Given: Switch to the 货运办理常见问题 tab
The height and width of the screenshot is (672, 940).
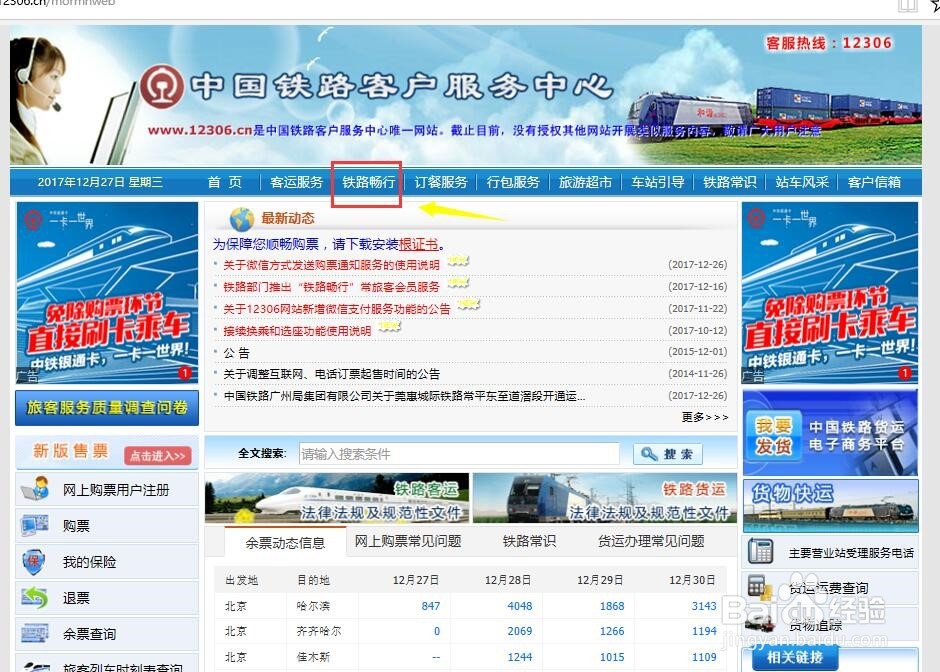Looking at the screenshot, I should click(651, 541).
